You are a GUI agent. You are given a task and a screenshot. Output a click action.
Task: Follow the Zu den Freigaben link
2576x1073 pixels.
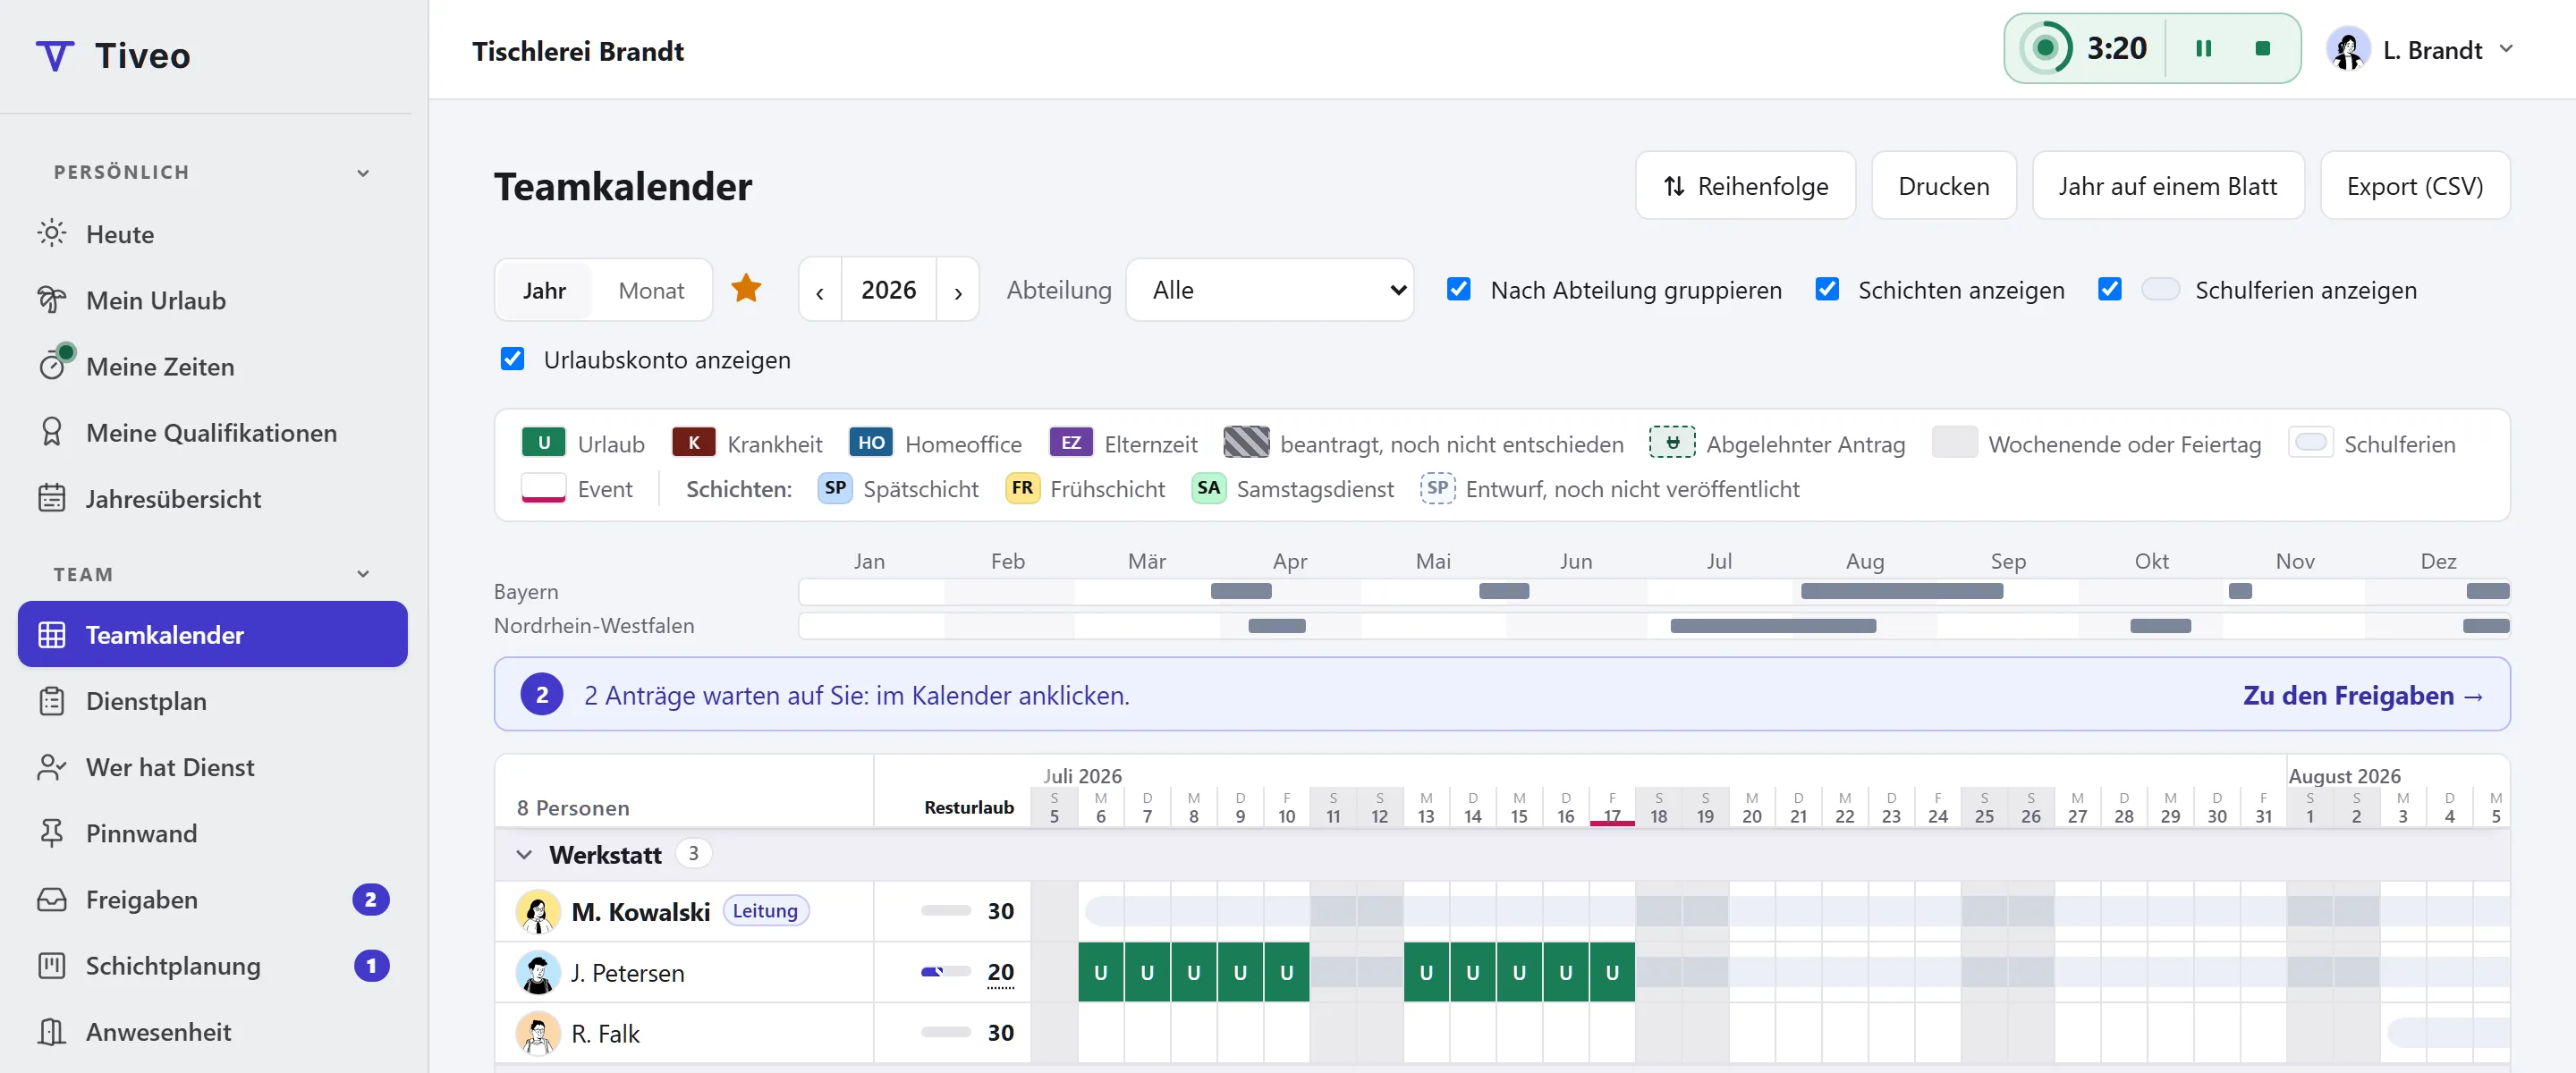(2362, 695)
